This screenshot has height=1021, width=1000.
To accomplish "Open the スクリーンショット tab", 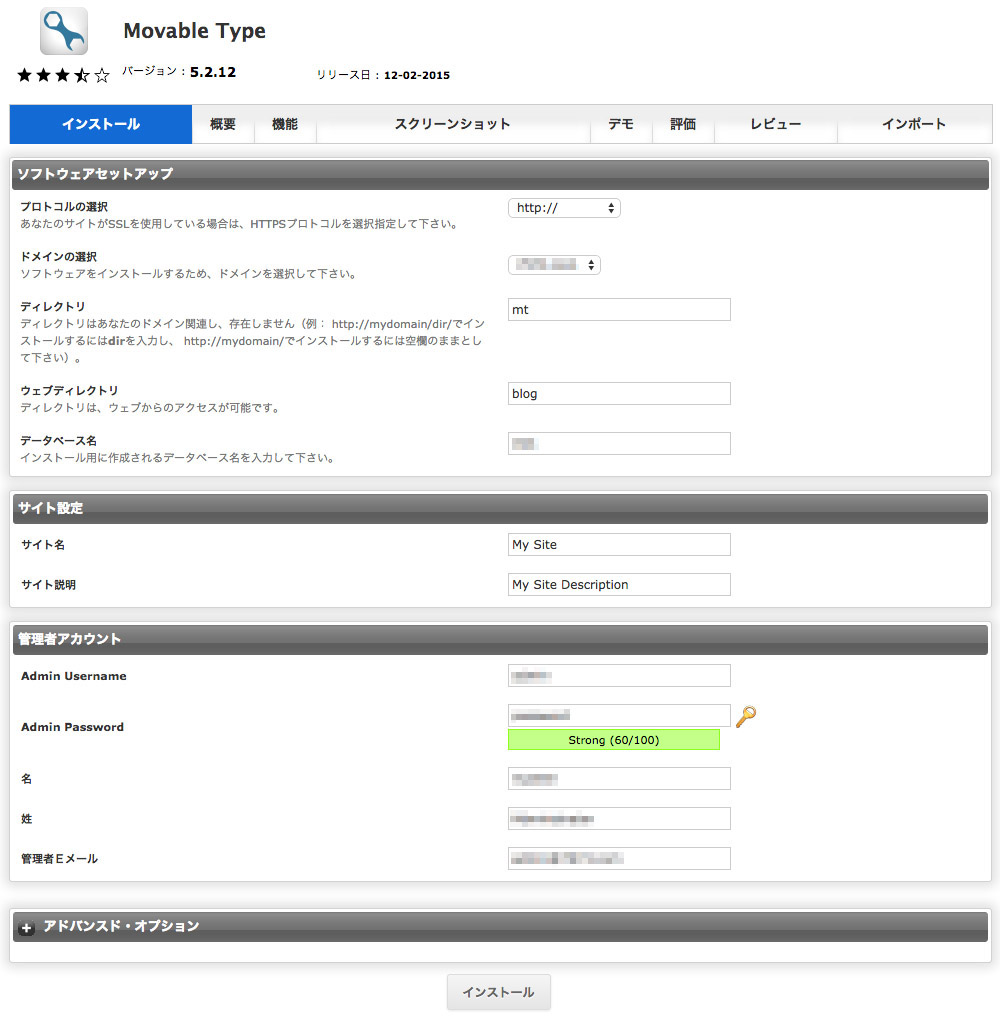I will [452, 125].
